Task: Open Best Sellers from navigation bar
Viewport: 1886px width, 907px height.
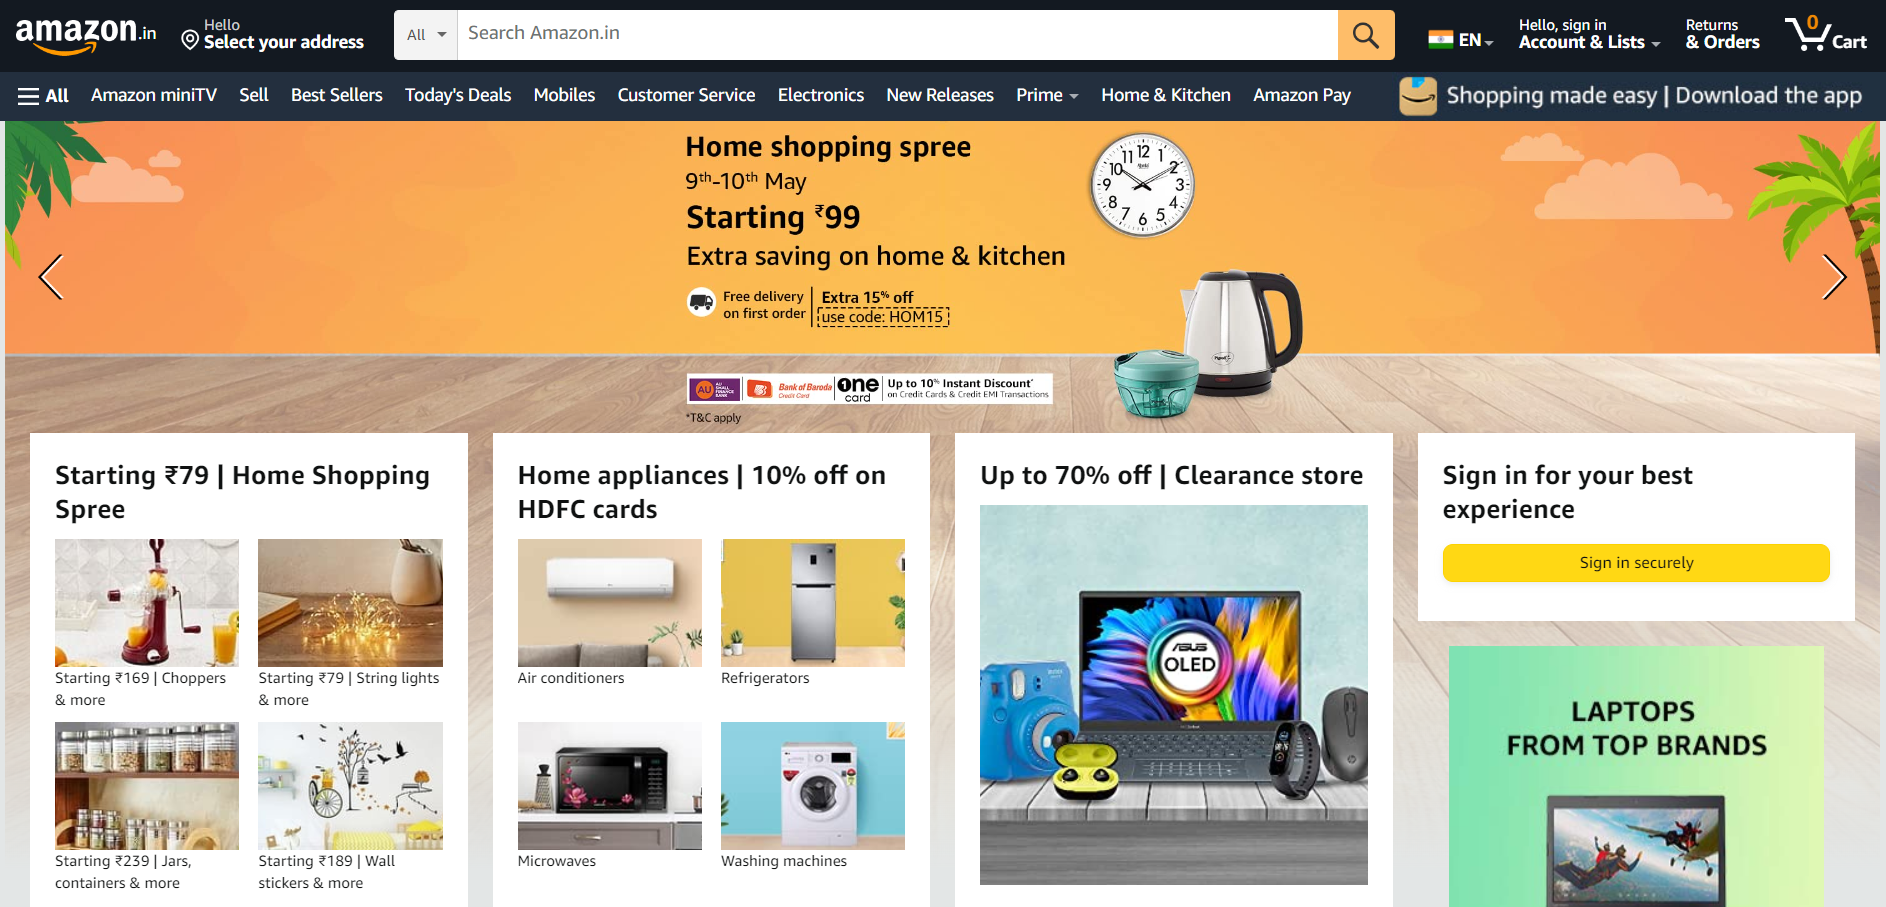Action: pos(337,96)
